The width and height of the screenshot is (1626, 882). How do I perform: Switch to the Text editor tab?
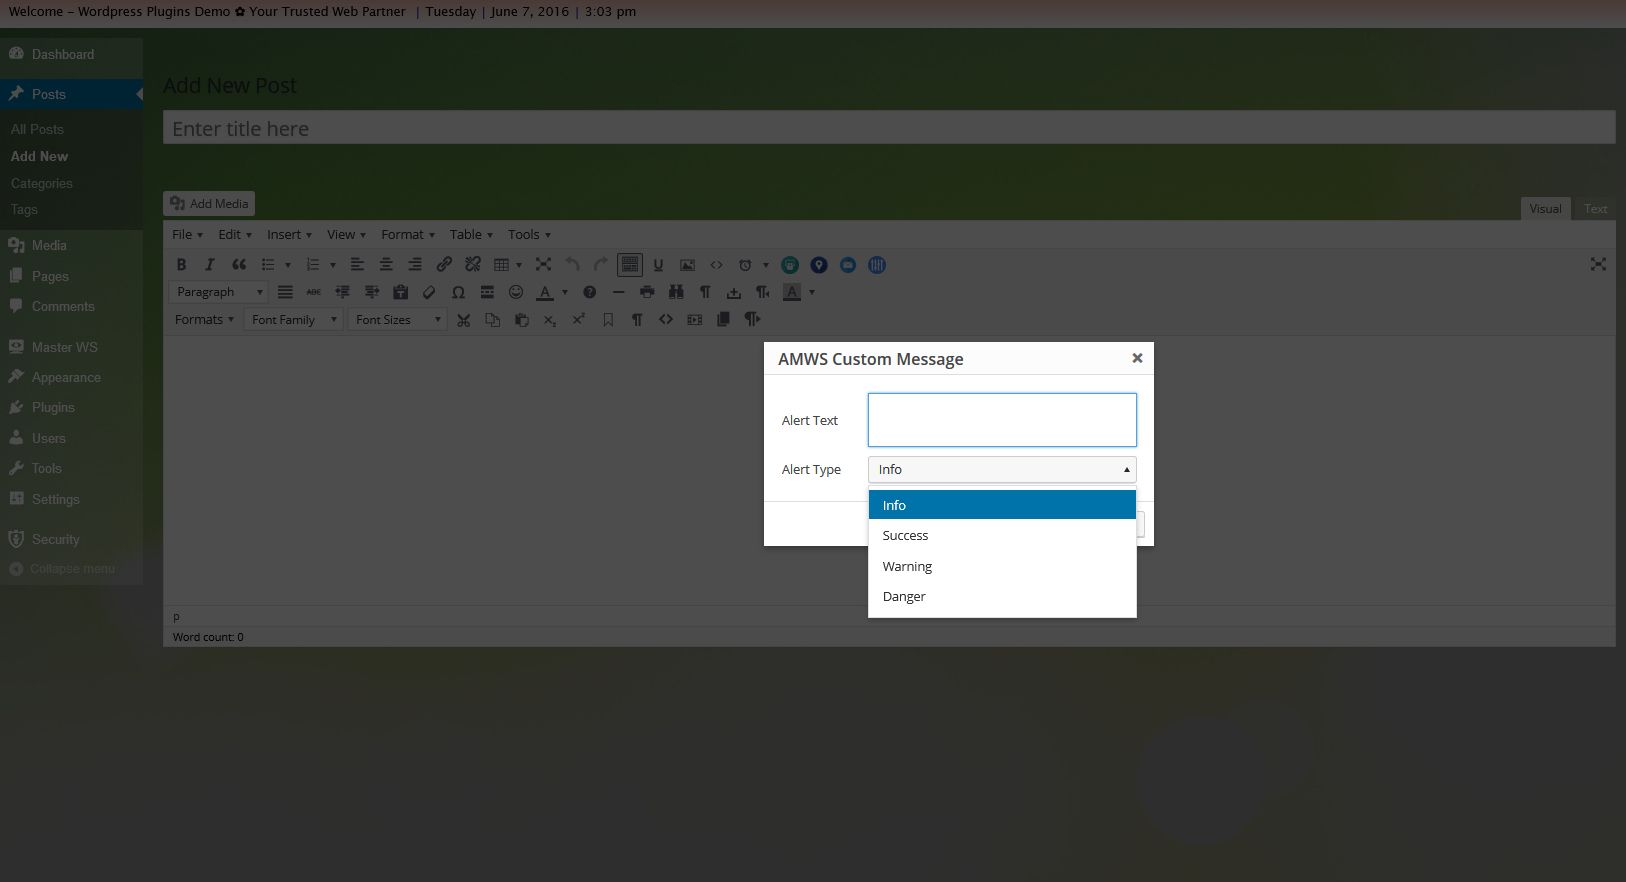[x=1595, y=208]
